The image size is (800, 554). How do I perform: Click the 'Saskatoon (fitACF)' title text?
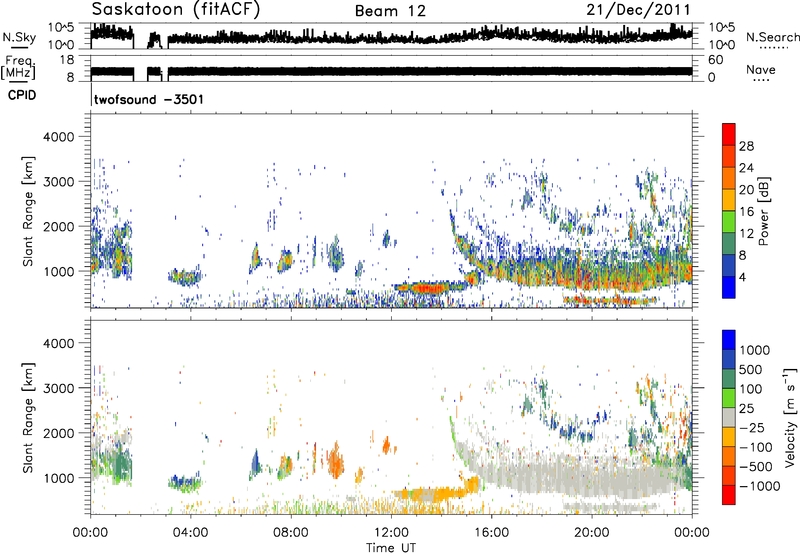(x=176, y=10)
